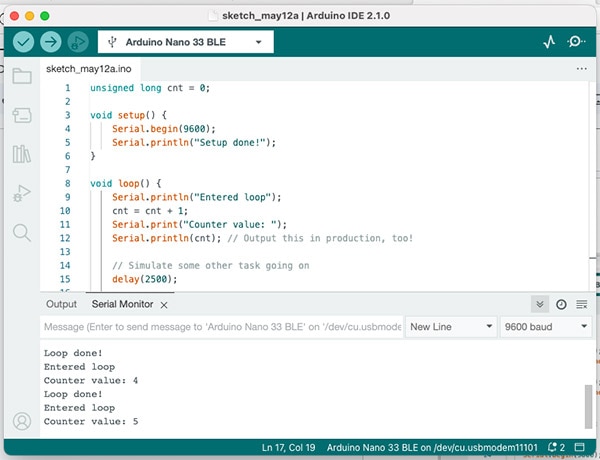Screen dimensions: 600x460
Task: Open the Library Manager books icon
Action: [x=21, y=154]
